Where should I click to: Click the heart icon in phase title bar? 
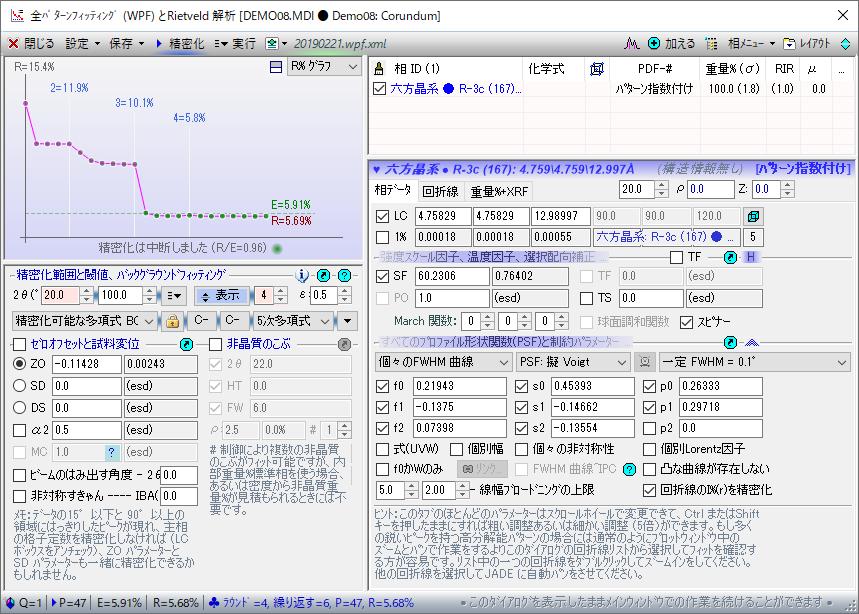(376, 170)
